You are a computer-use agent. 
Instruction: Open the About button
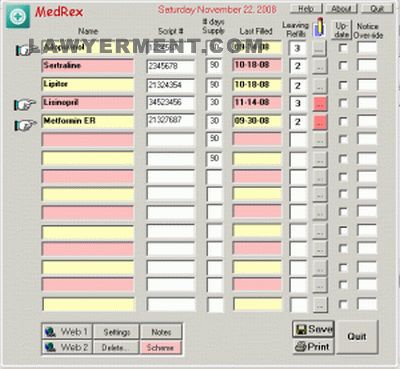tap(341, 8)
